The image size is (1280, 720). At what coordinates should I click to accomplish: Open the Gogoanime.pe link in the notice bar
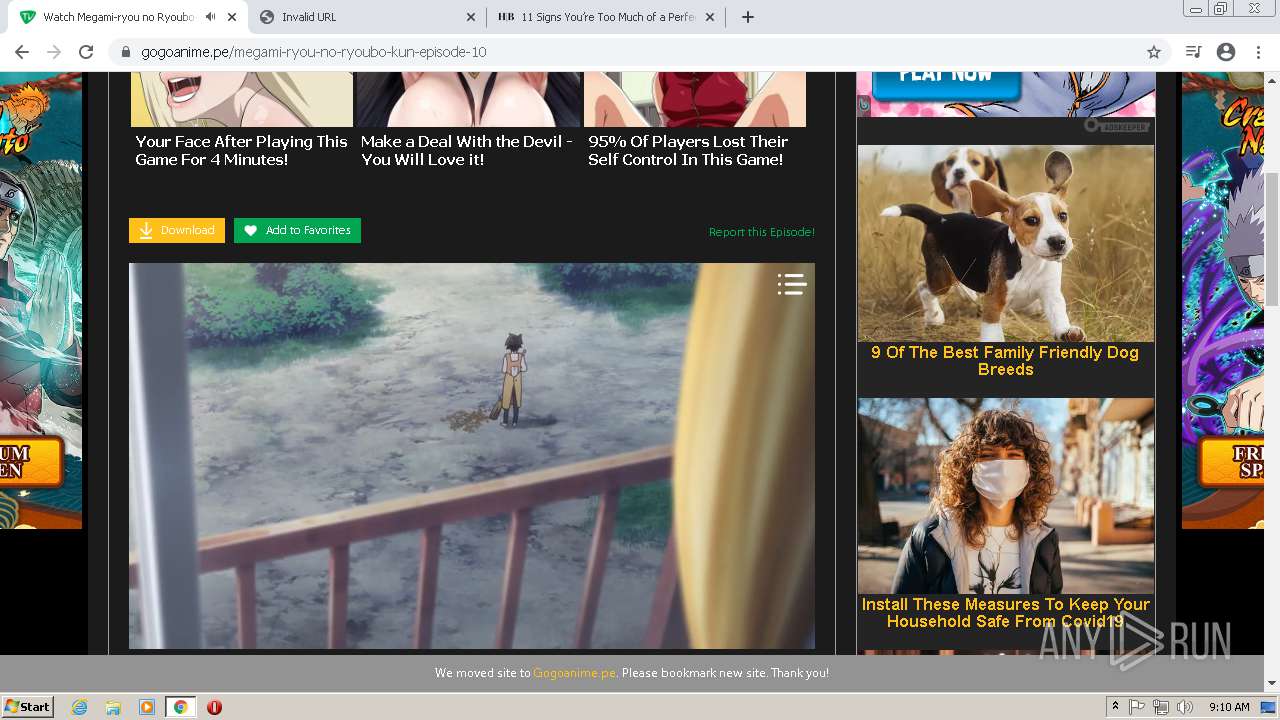[574, 673]
